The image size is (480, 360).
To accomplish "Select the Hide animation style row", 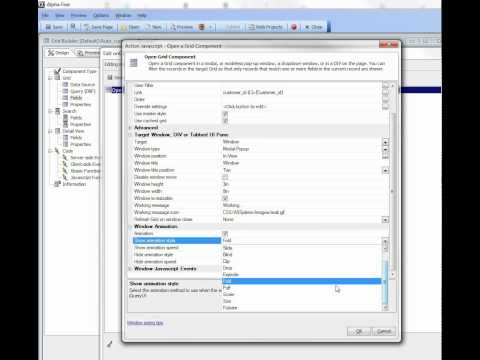I will coord(177,255).
